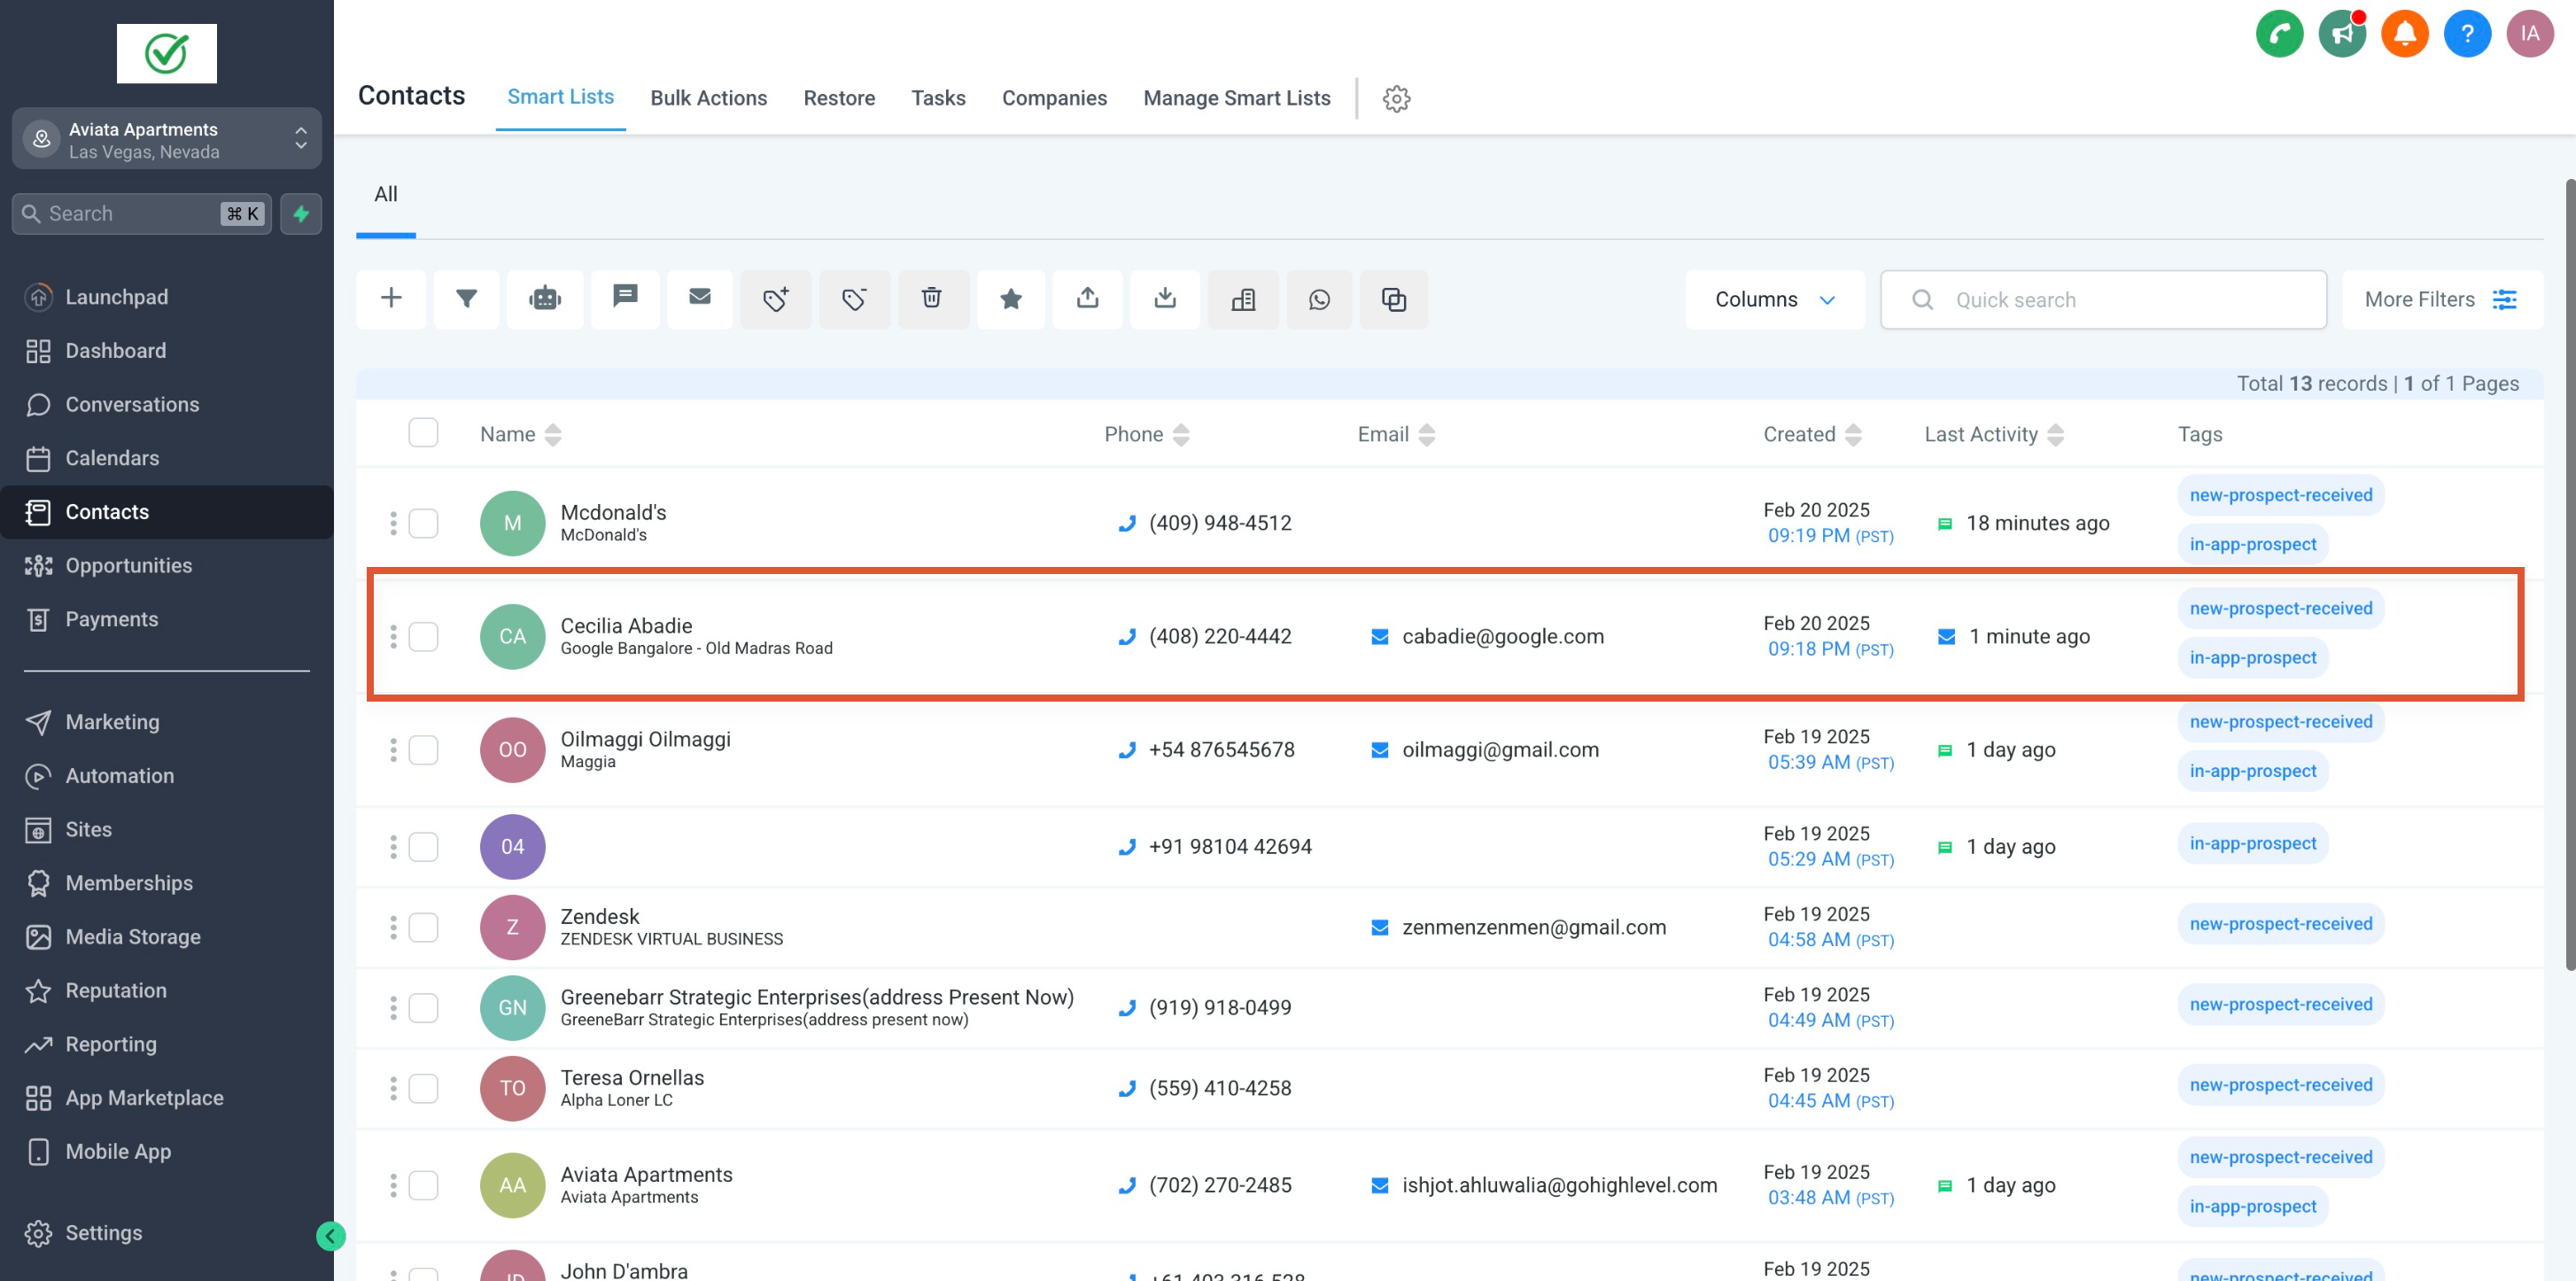Open Settings in the sidebar
The width and height of the screenshot is (2576, 1281).
[103, 1233]
